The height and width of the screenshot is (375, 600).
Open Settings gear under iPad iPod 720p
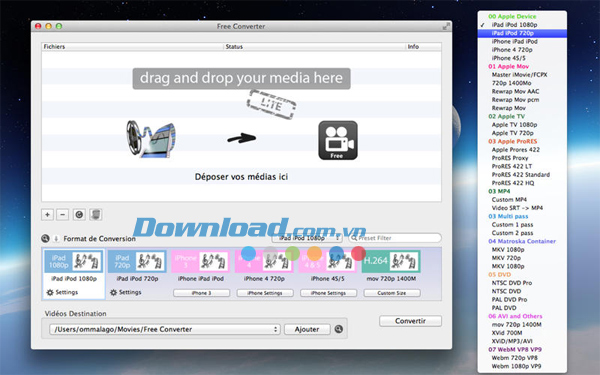click(x=126, y=292)
